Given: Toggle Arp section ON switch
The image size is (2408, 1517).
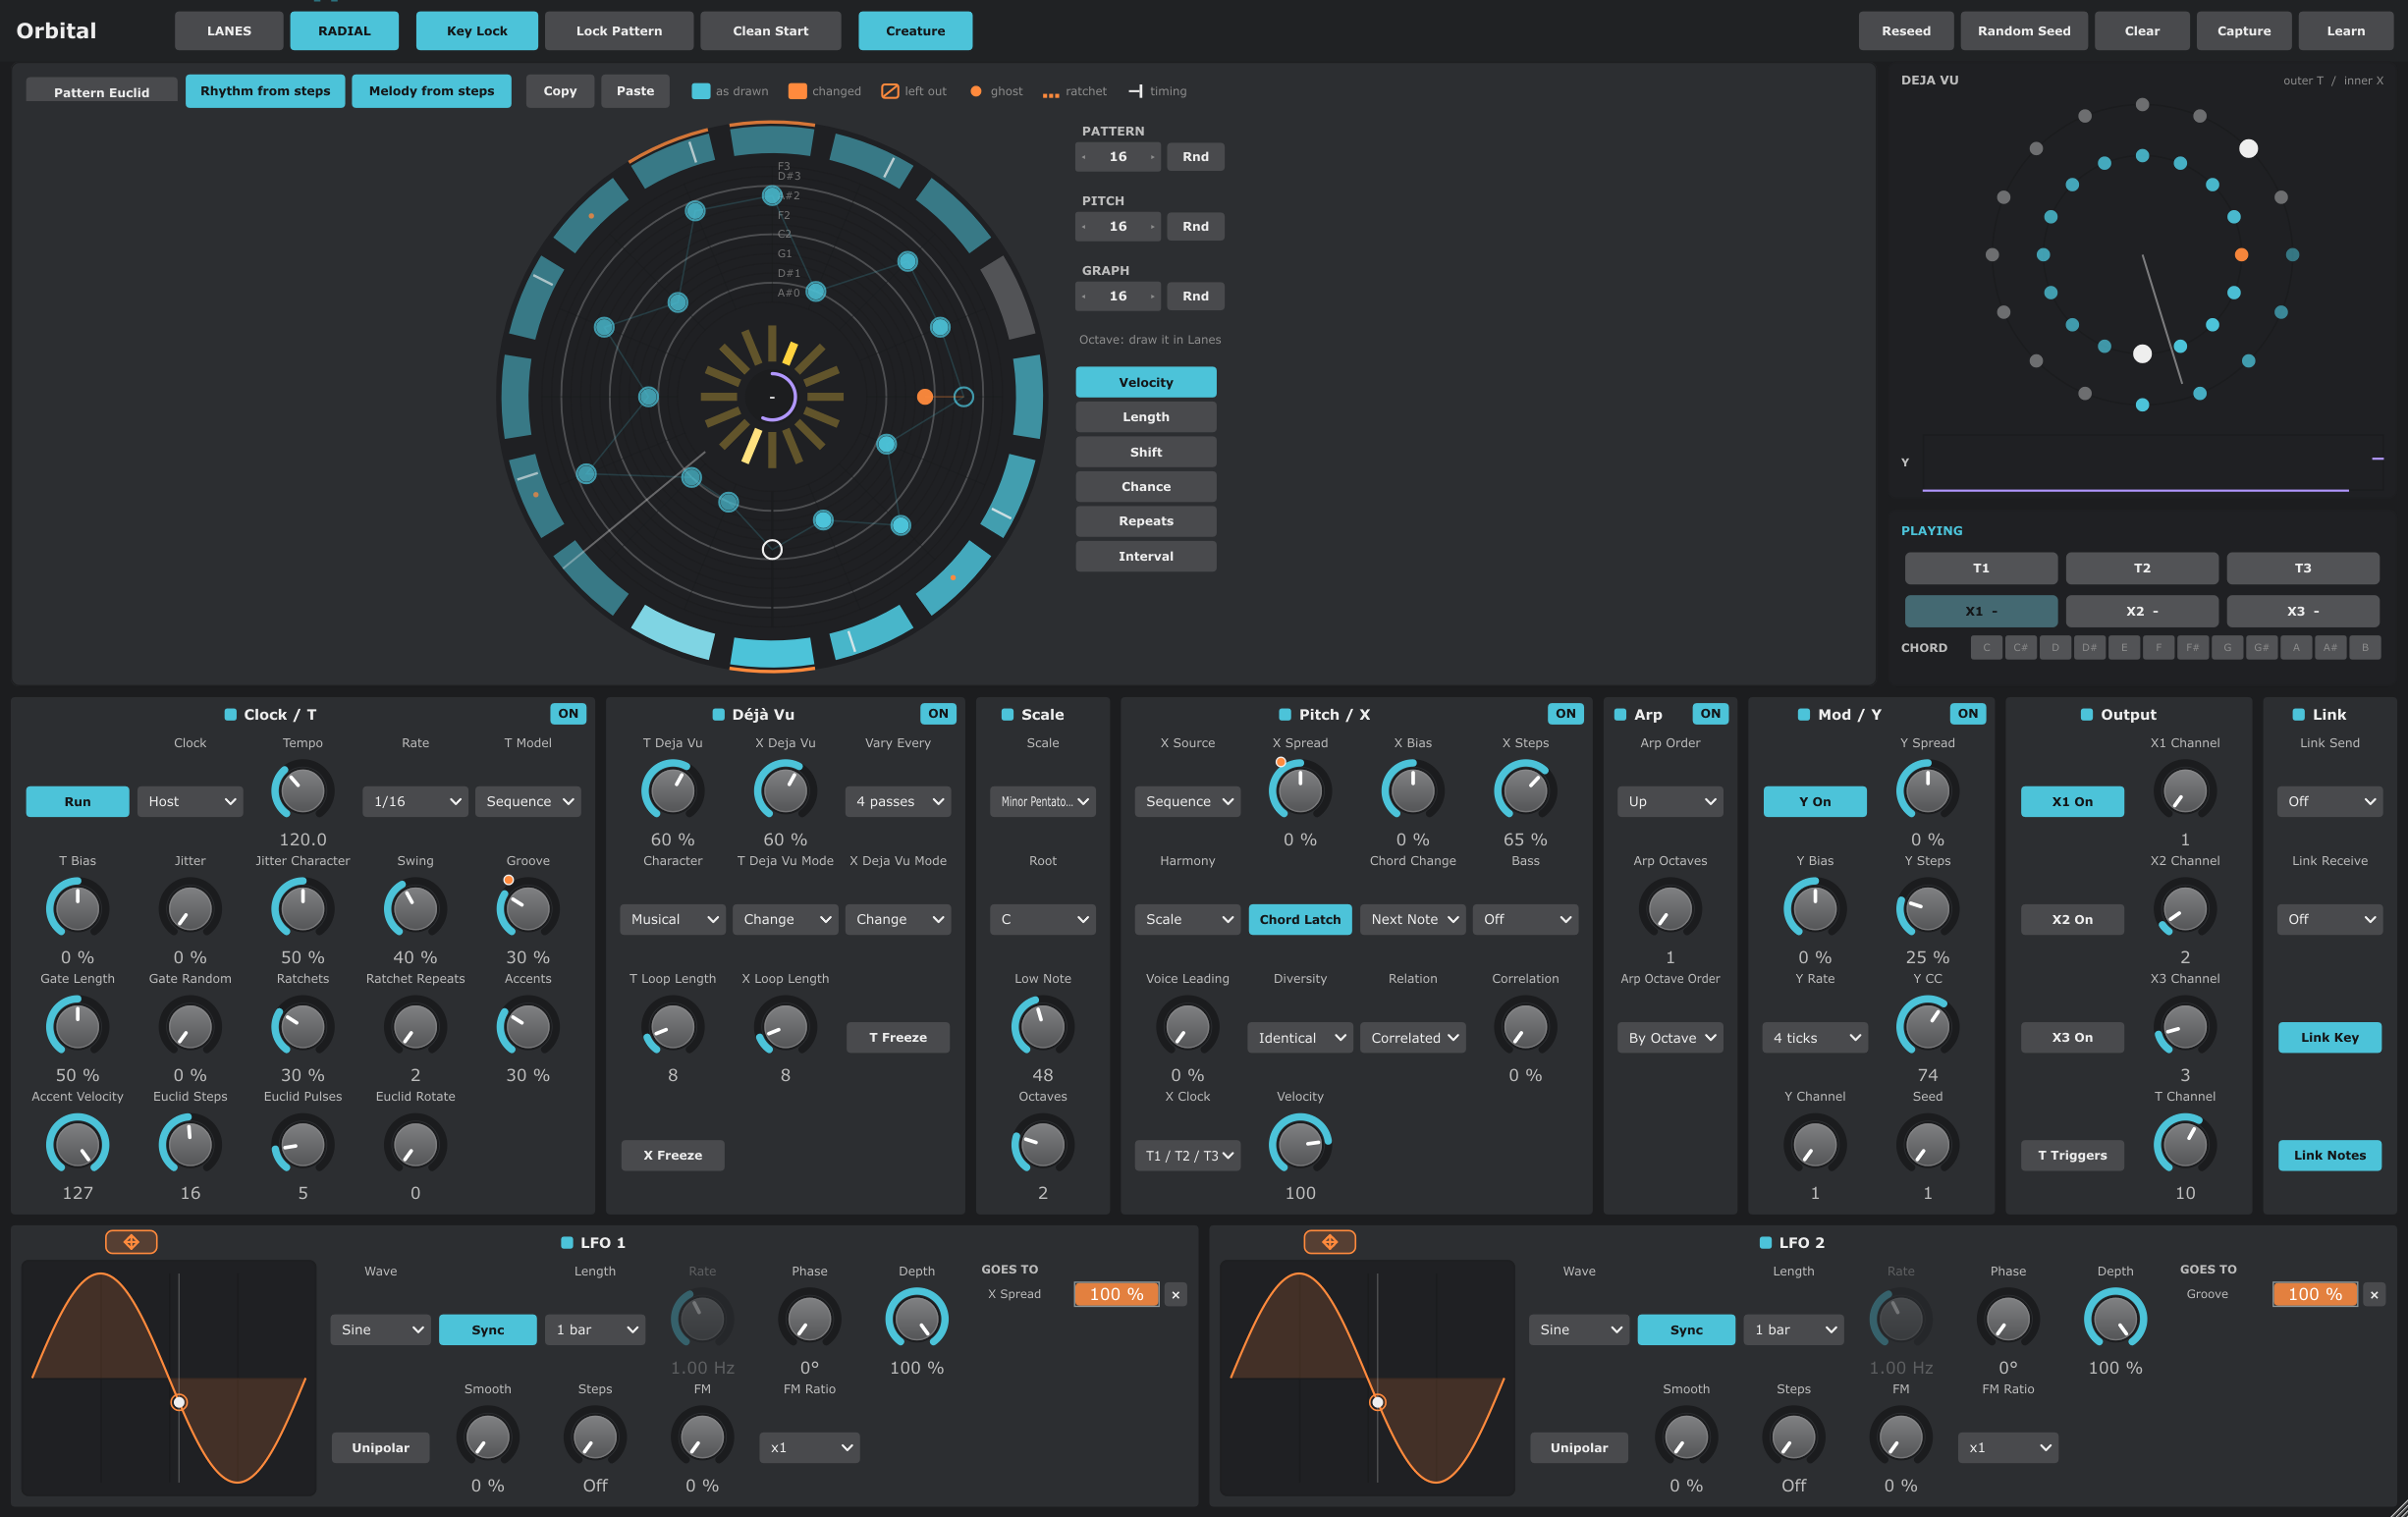Looking at the screenshot, I should [x=1710, y=713].
